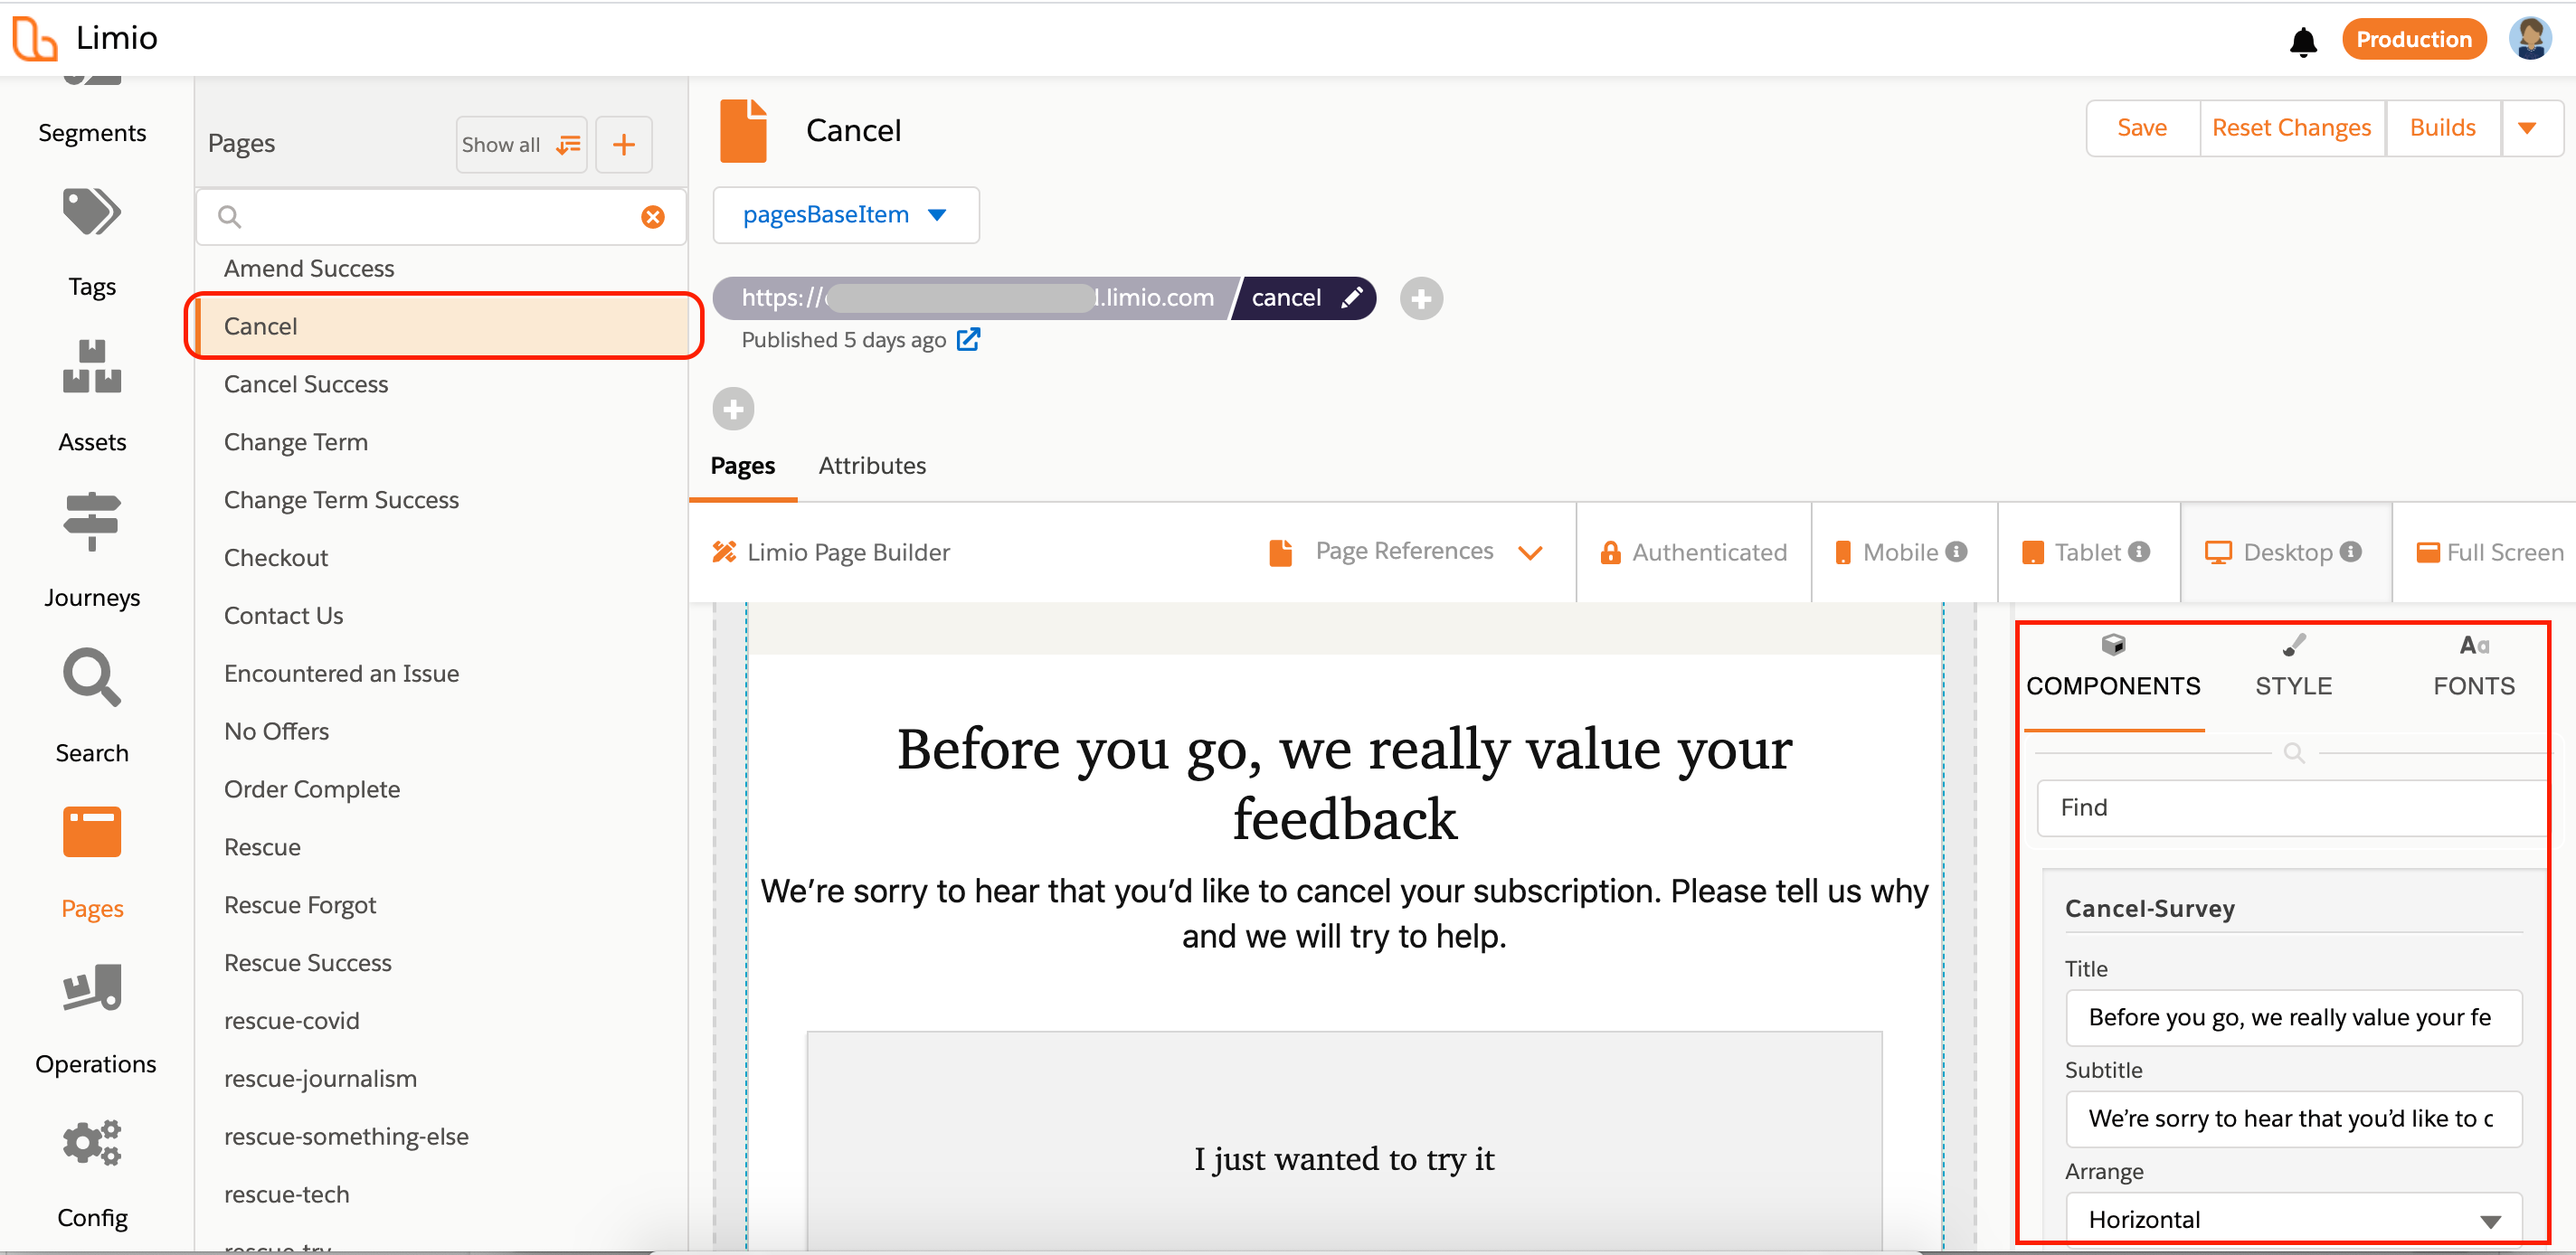Image resolution: width=2576 pixels, height=1255 pixels.
Task: Switch preview to Desktop
Action: pos(2284,552)
